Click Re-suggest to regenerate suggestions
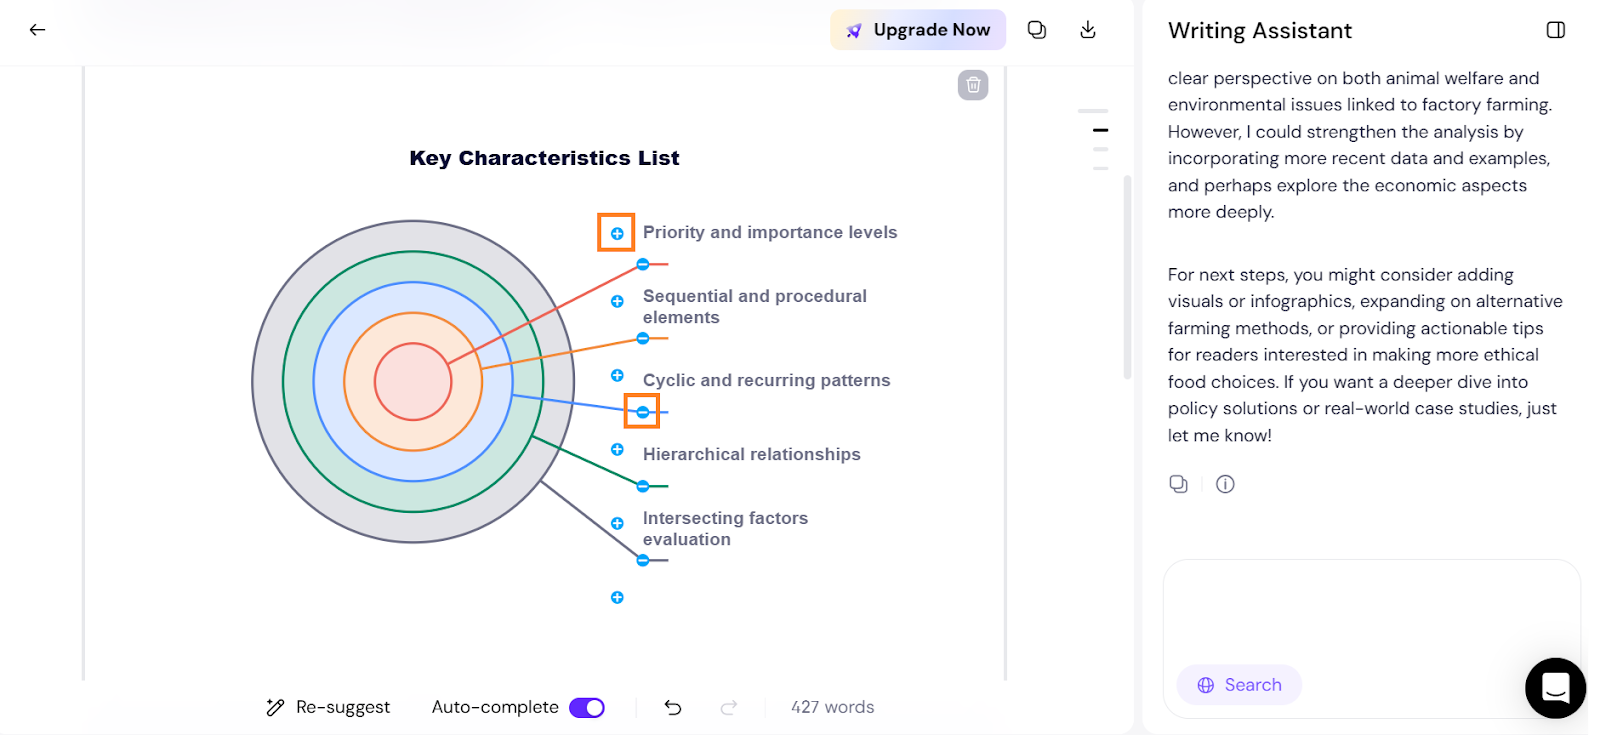The image size is (1600, 735). [x=328, y=707]
